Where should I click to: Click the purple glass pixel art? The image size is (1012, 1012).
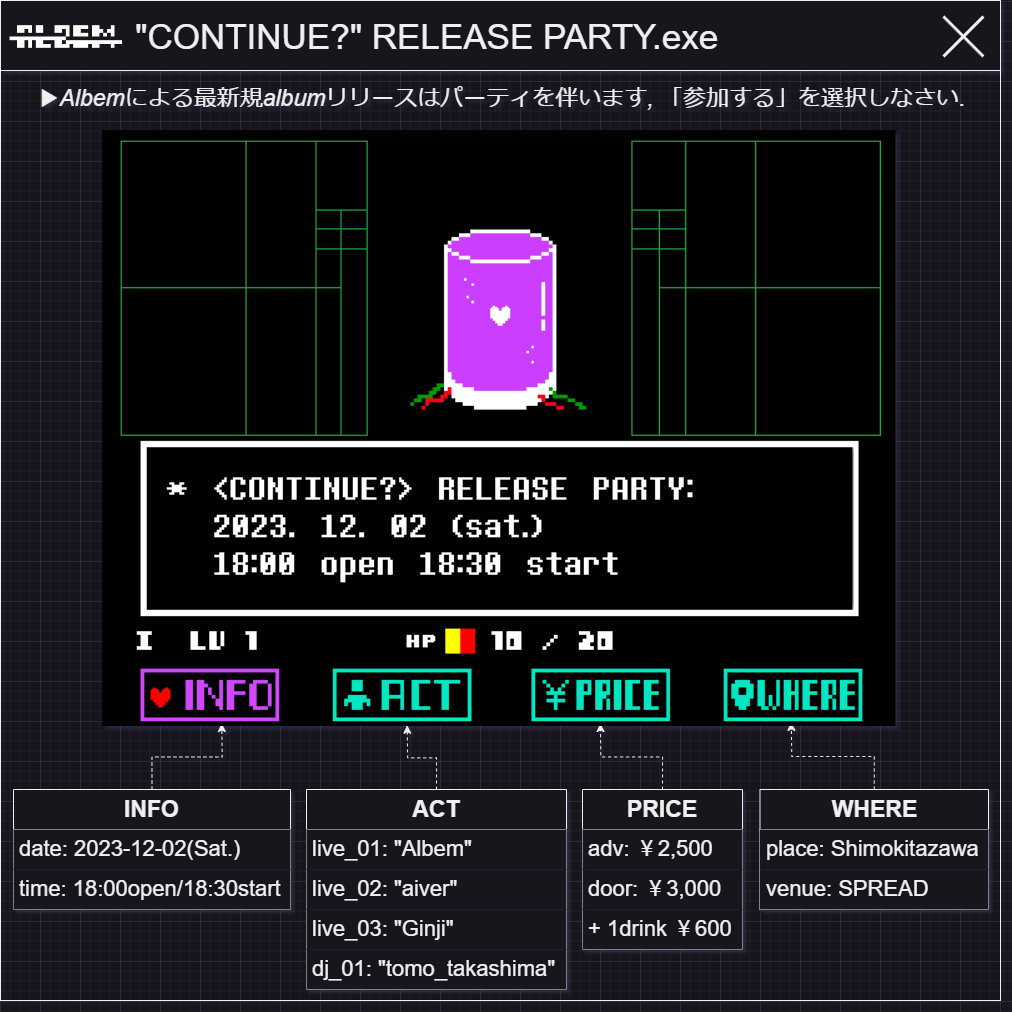499,320
